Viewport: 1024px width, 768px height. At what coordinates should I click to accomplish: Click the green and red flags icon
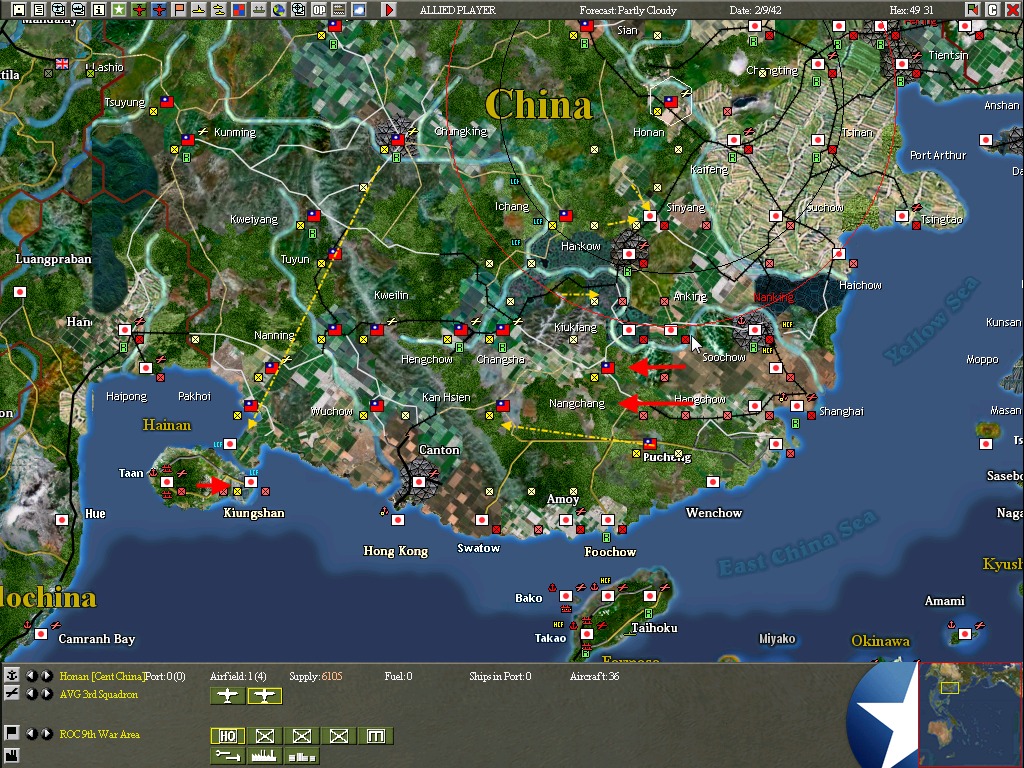[973, 10]
